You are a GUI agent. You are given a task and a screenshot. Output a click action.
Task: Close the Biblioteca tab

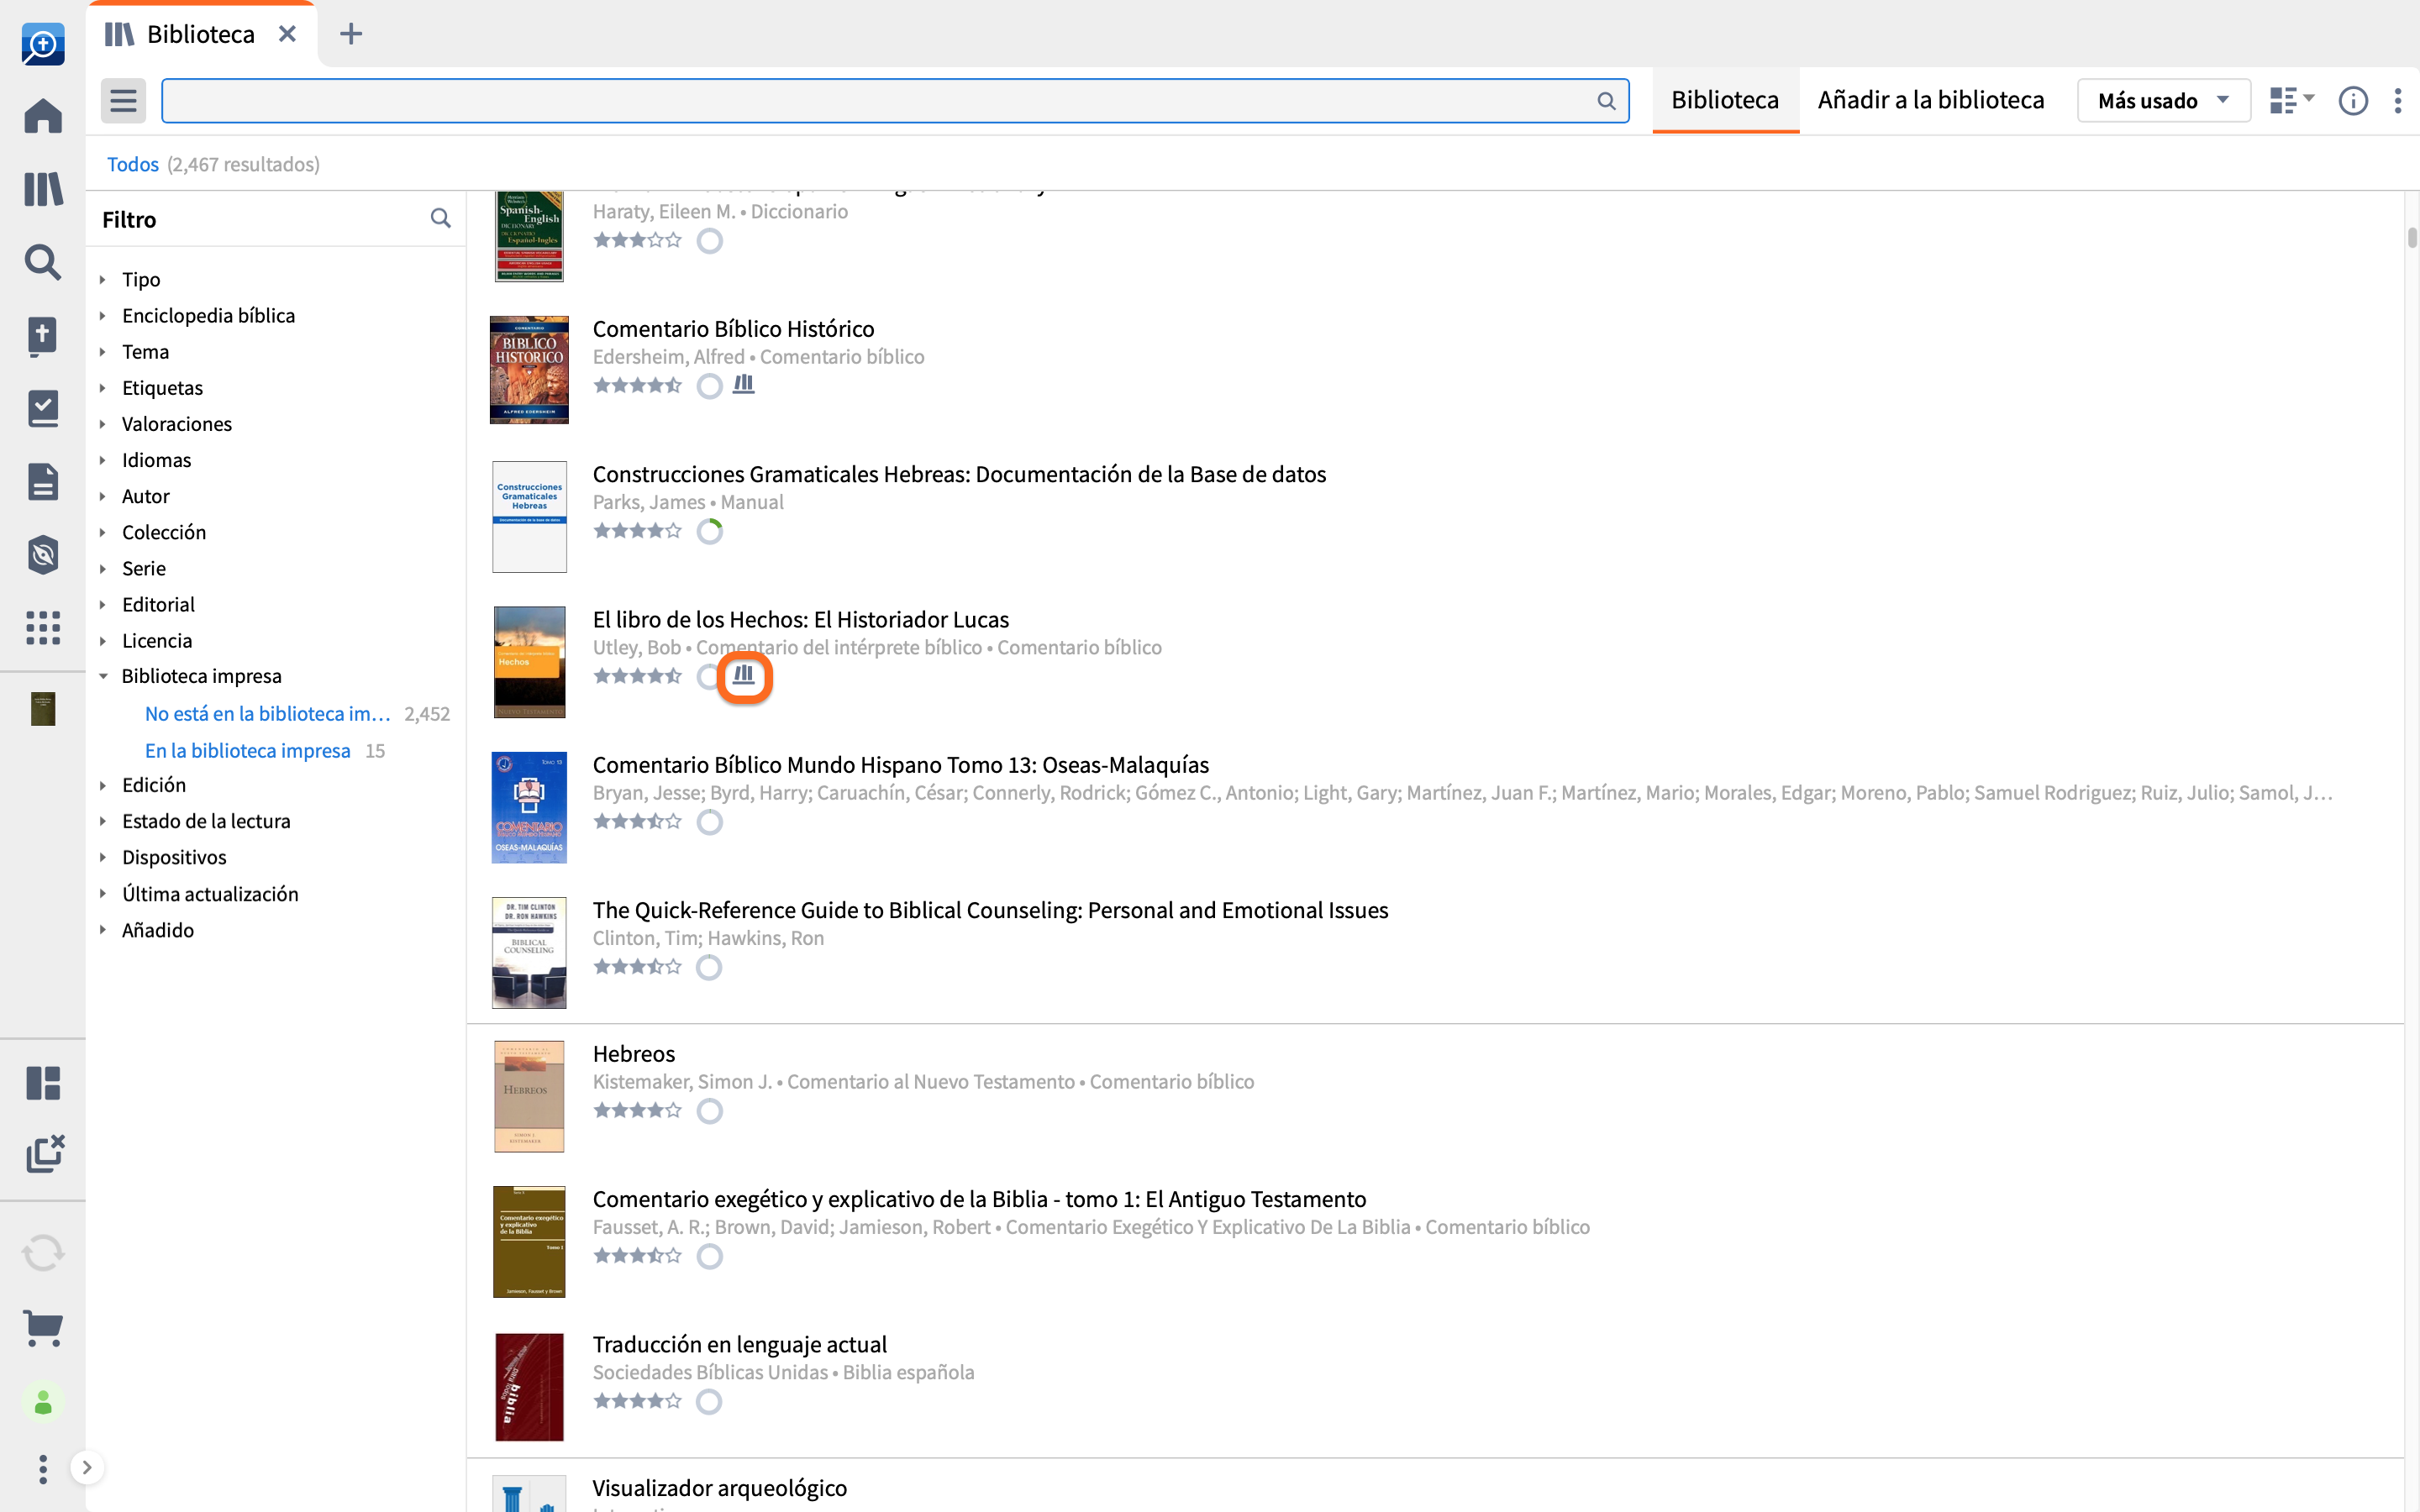[x=287, y=34]
